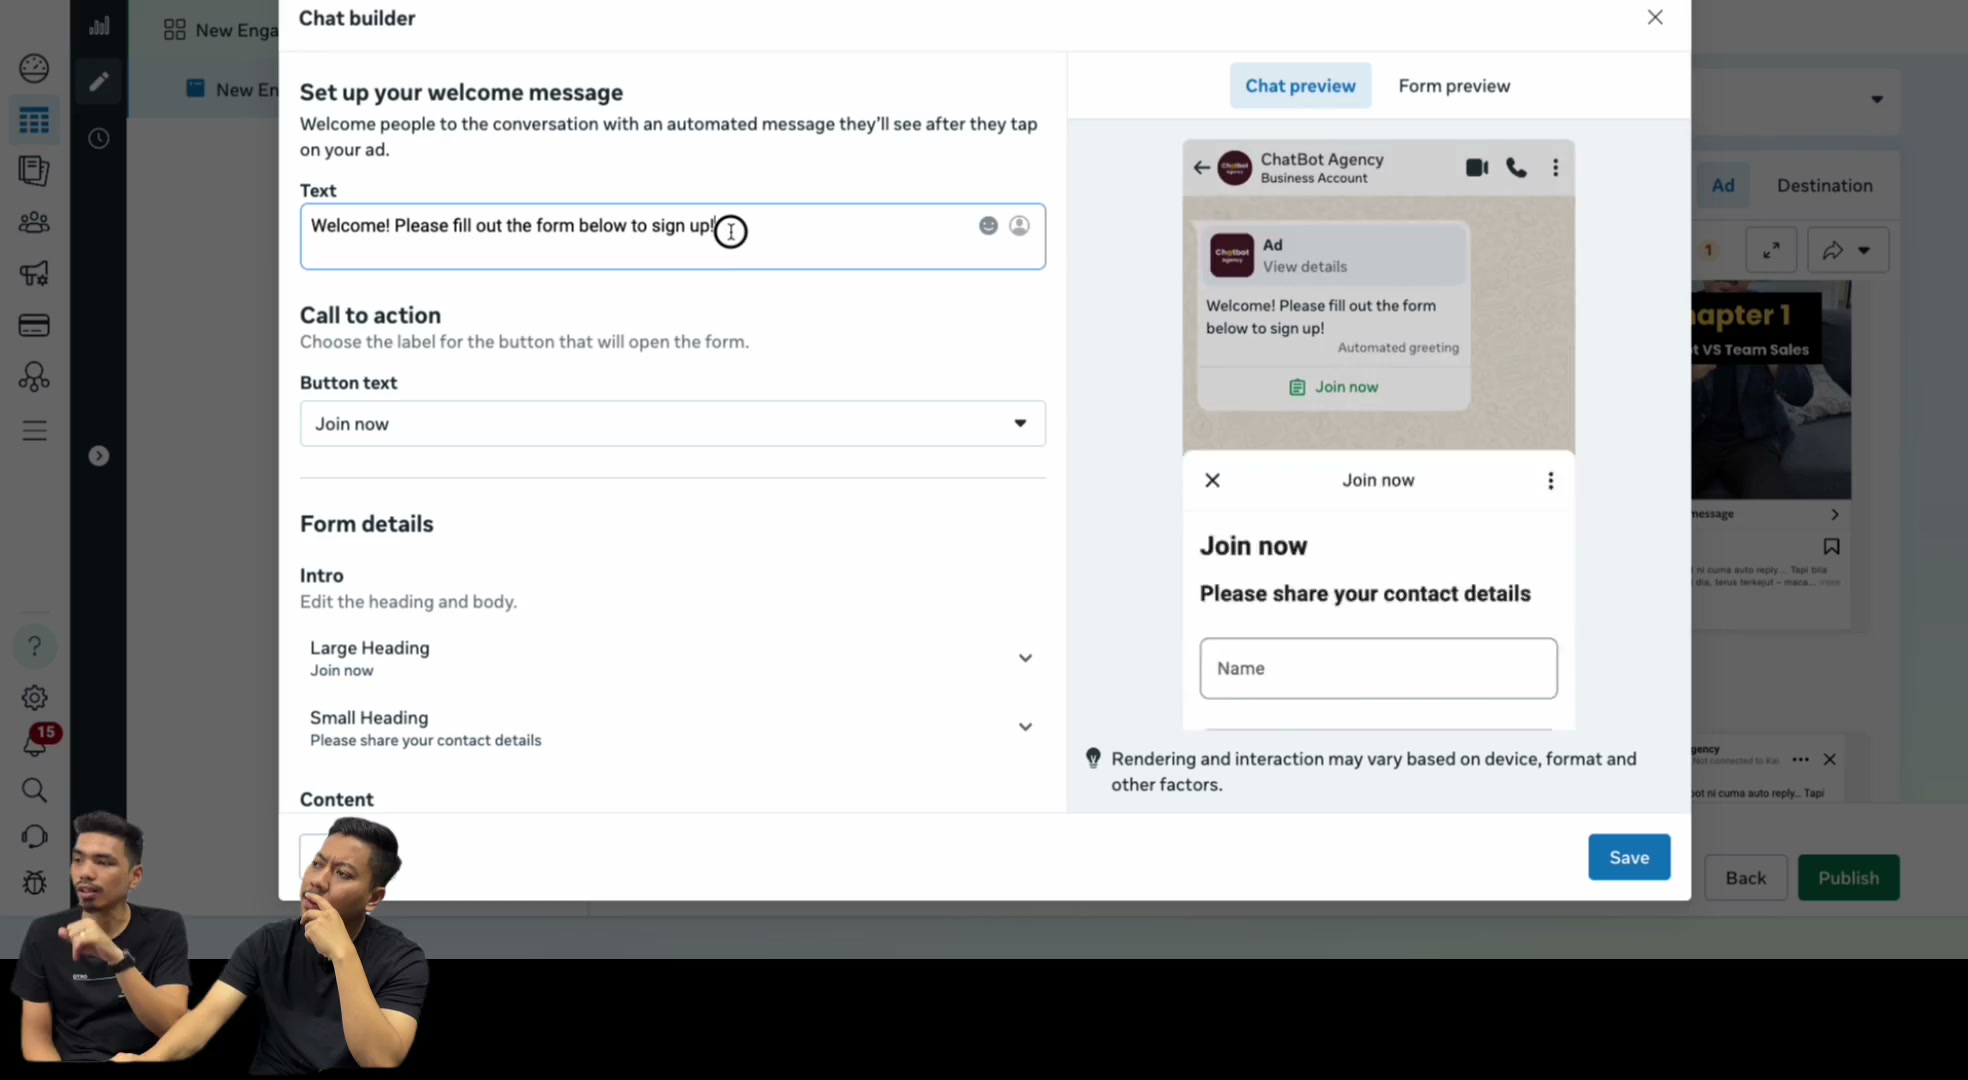Click the Back button

1745,878
